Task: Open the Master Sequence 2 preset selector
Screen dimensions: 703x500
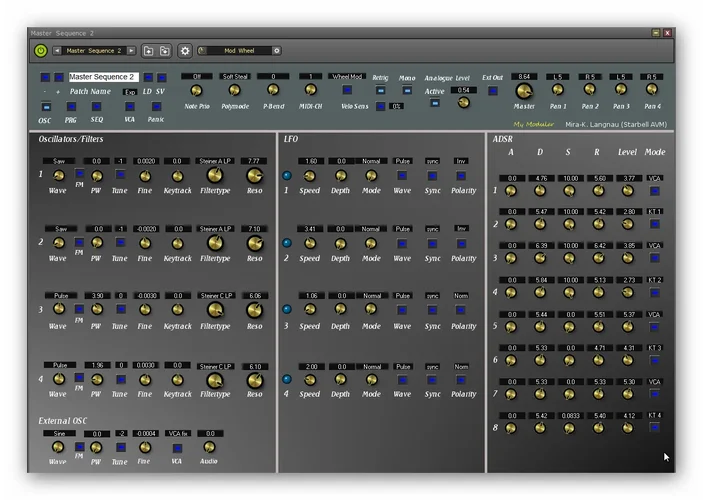Action: [93, 50]
